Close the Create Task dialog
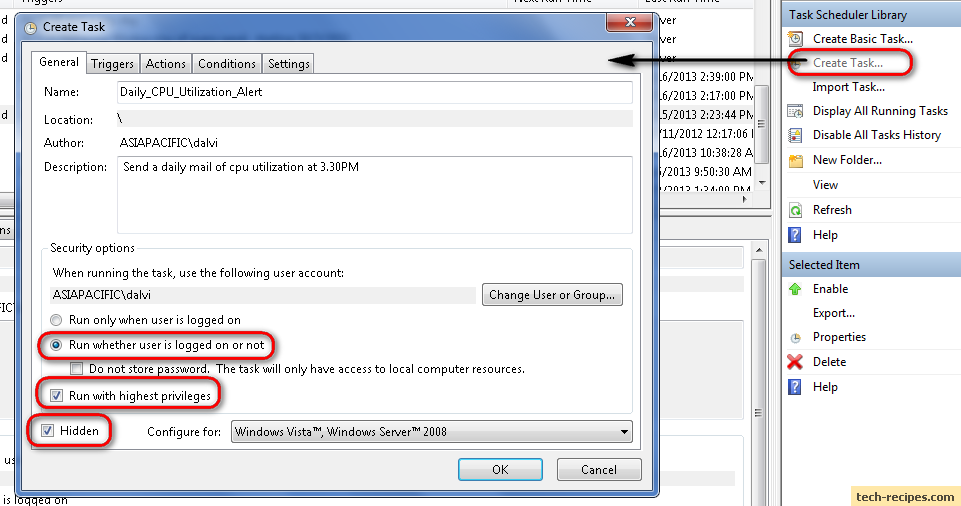 [x=629, y=23]
